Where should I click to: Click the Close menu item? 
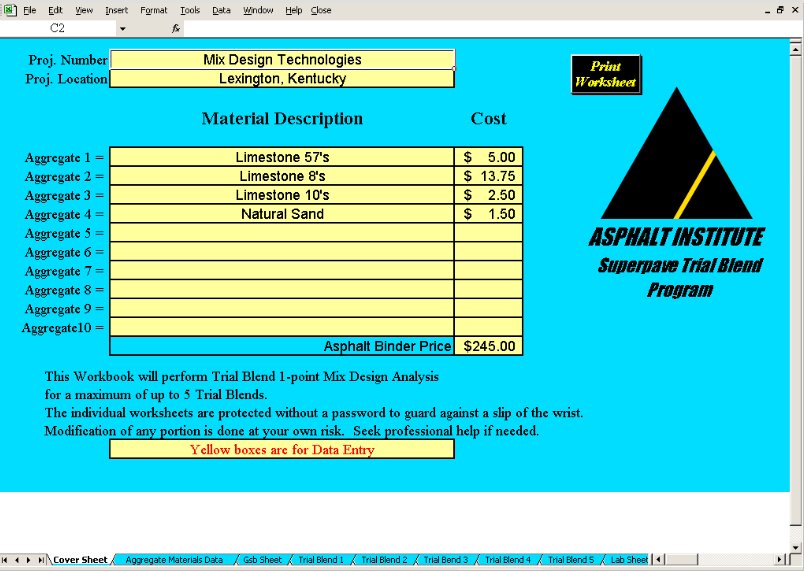tap(321, 10)
